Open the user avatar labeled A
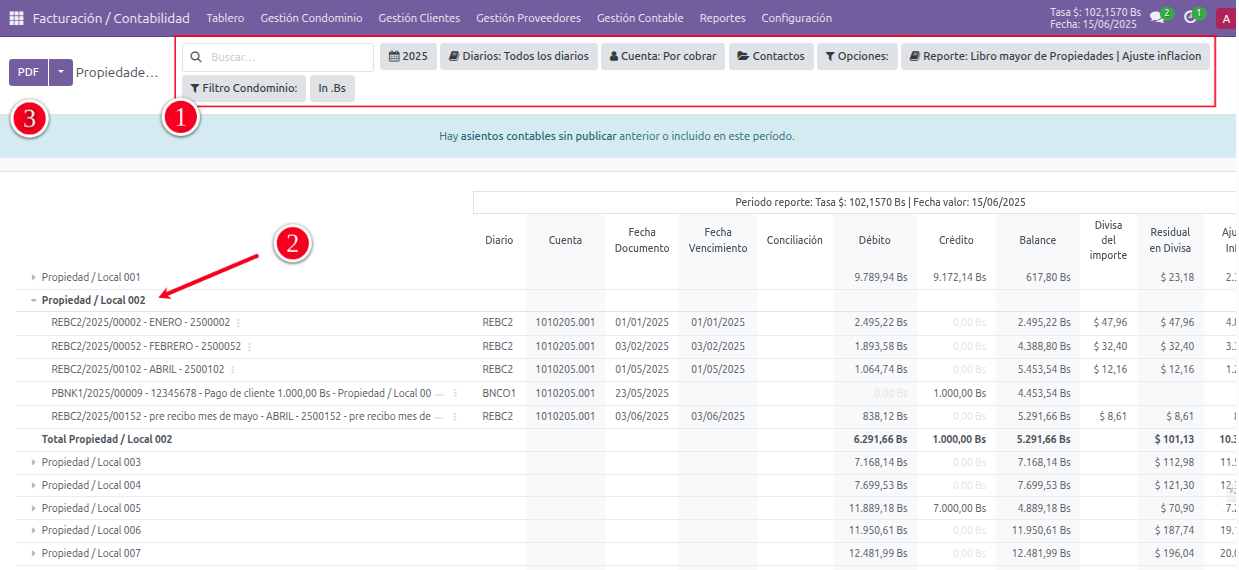The width and height of the screenshot is (1239, 570). (1226, 18)
